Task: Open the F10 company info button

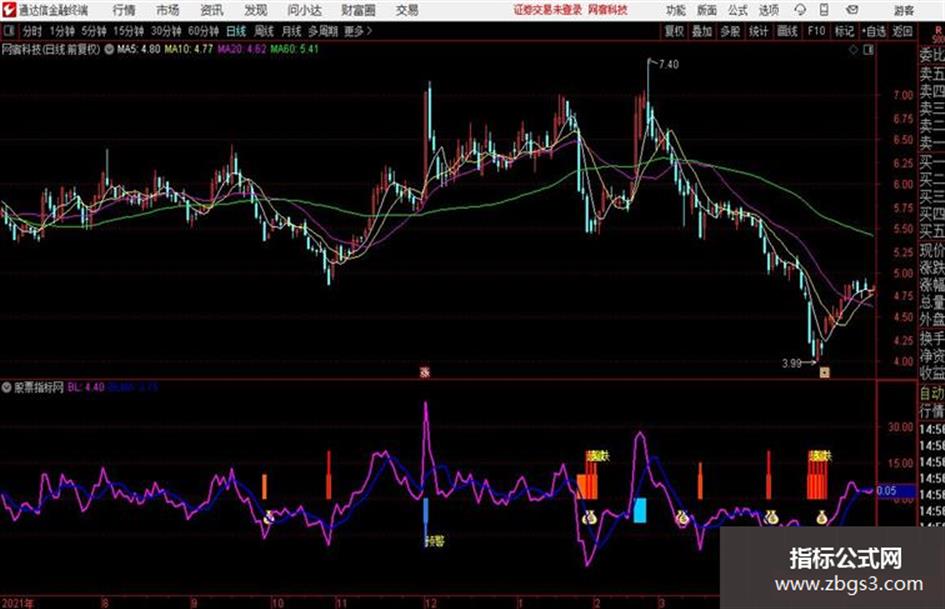Action: point(816,31)
